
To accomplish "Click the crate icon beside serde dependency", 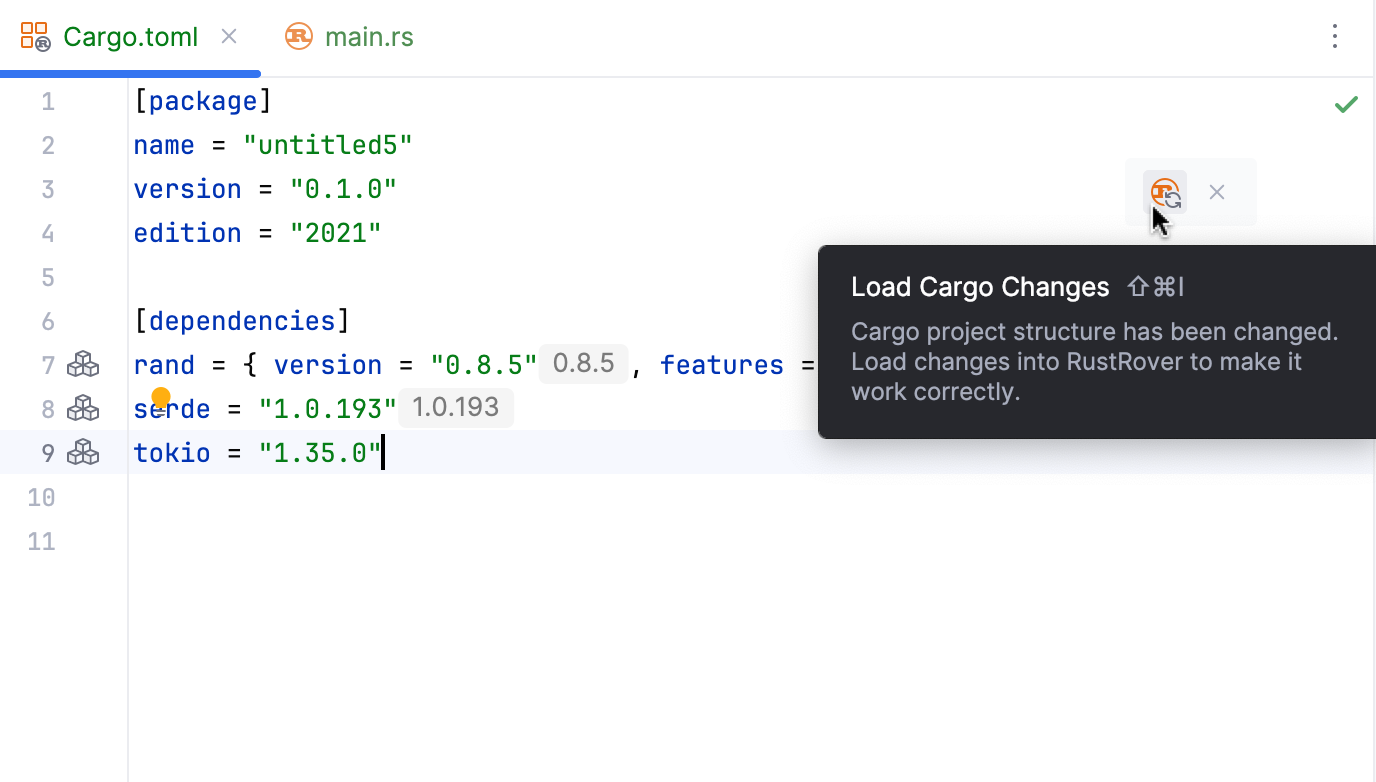I will [x=84, y=408].
